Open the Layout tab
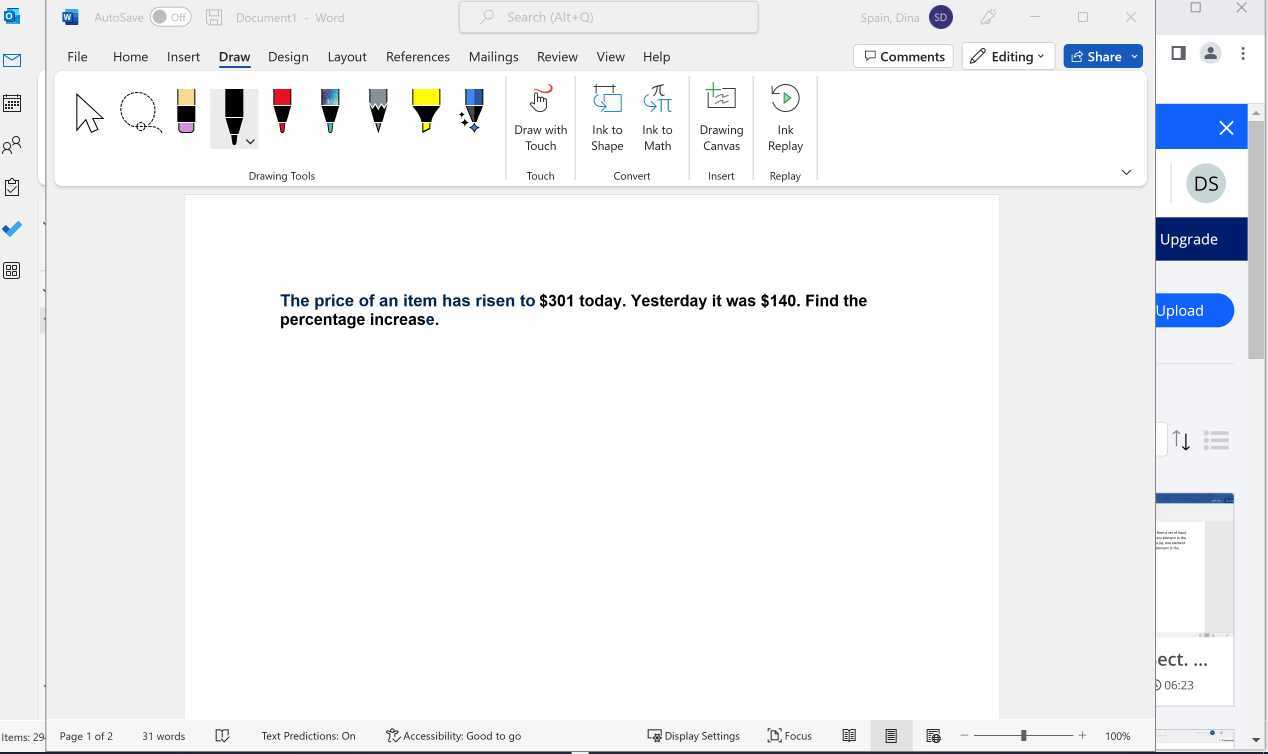This screenshot has height=754, width=1268. pyautogui.click(x=347, y=57)
